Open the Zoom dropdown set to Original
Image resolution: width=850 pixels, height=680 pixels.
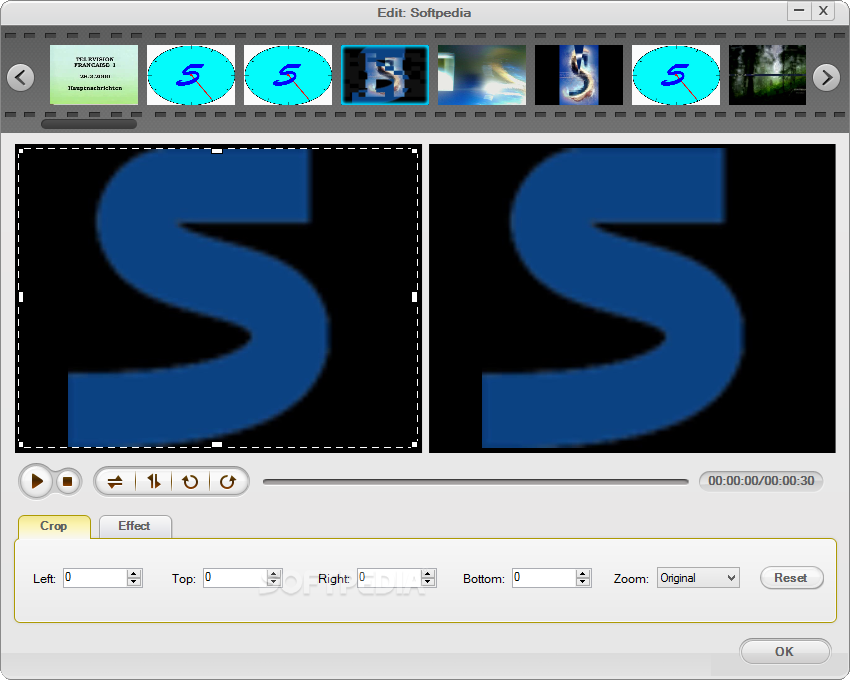[x=698, y=578]
